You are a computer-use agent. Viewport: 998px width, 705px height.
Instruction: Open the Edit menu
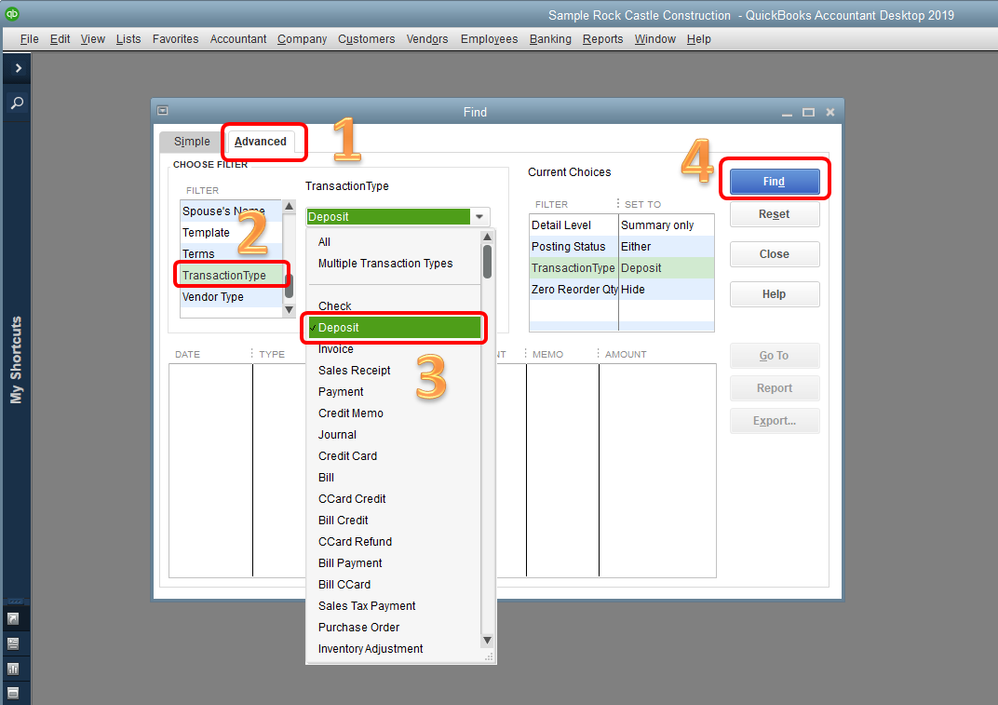(60, 39)
